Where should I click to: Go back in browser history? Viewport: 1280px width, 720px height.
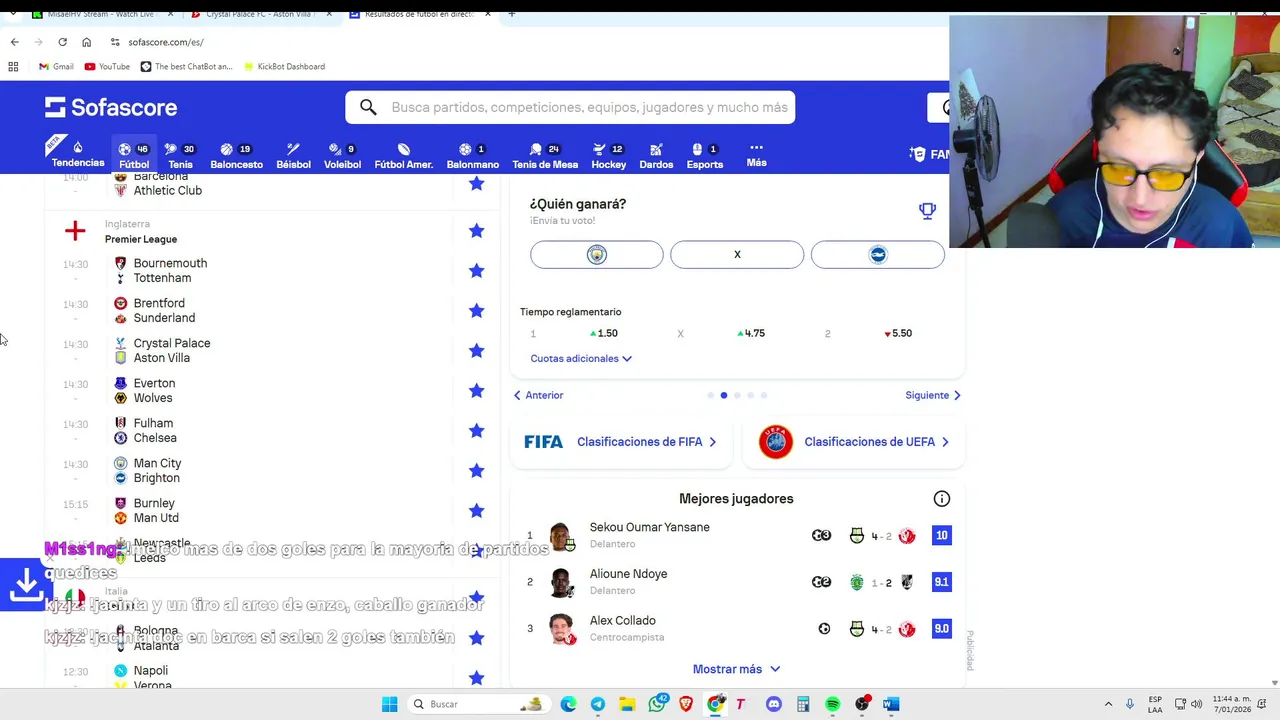pyautogui.click(x=14, y=42)
